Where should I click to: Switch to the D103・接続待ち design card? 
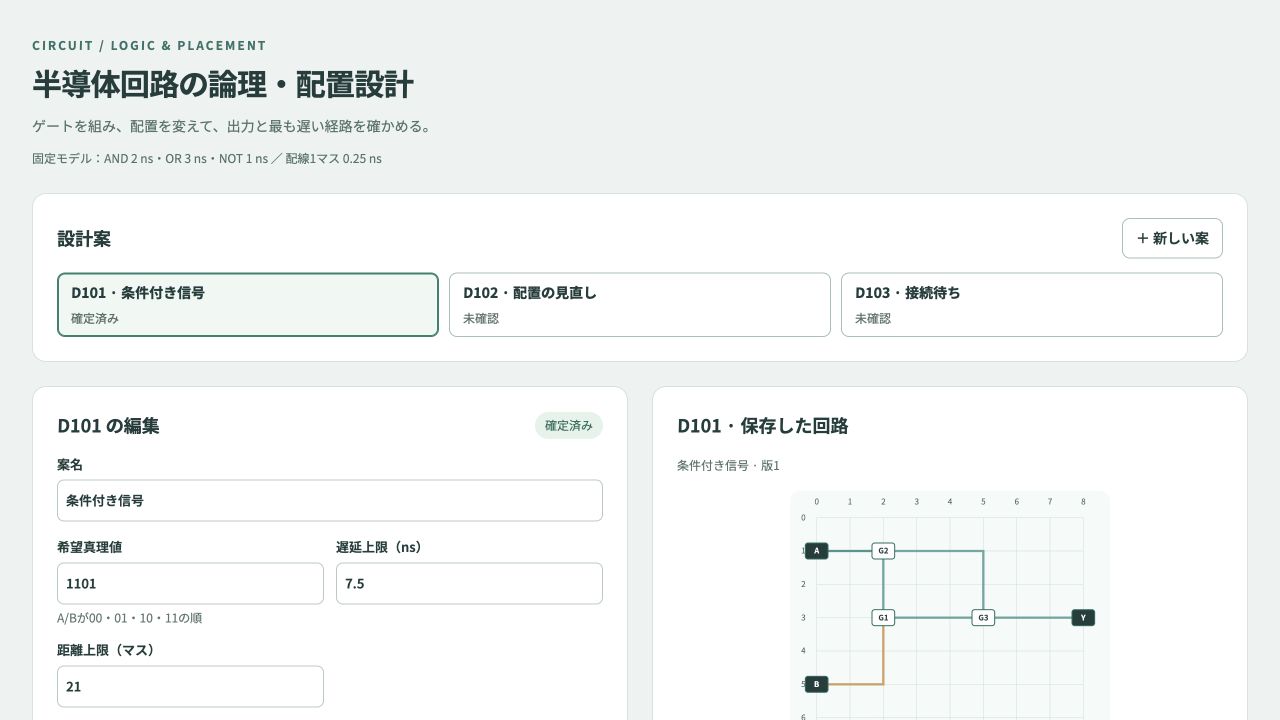tap(1032, 305)
